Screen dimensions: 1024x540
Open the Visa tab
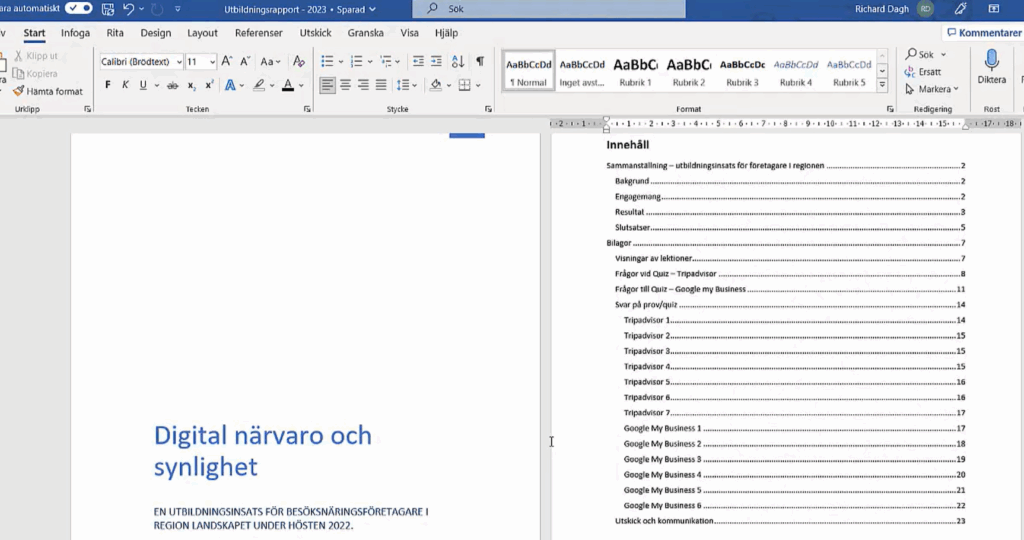click(409, 33)
